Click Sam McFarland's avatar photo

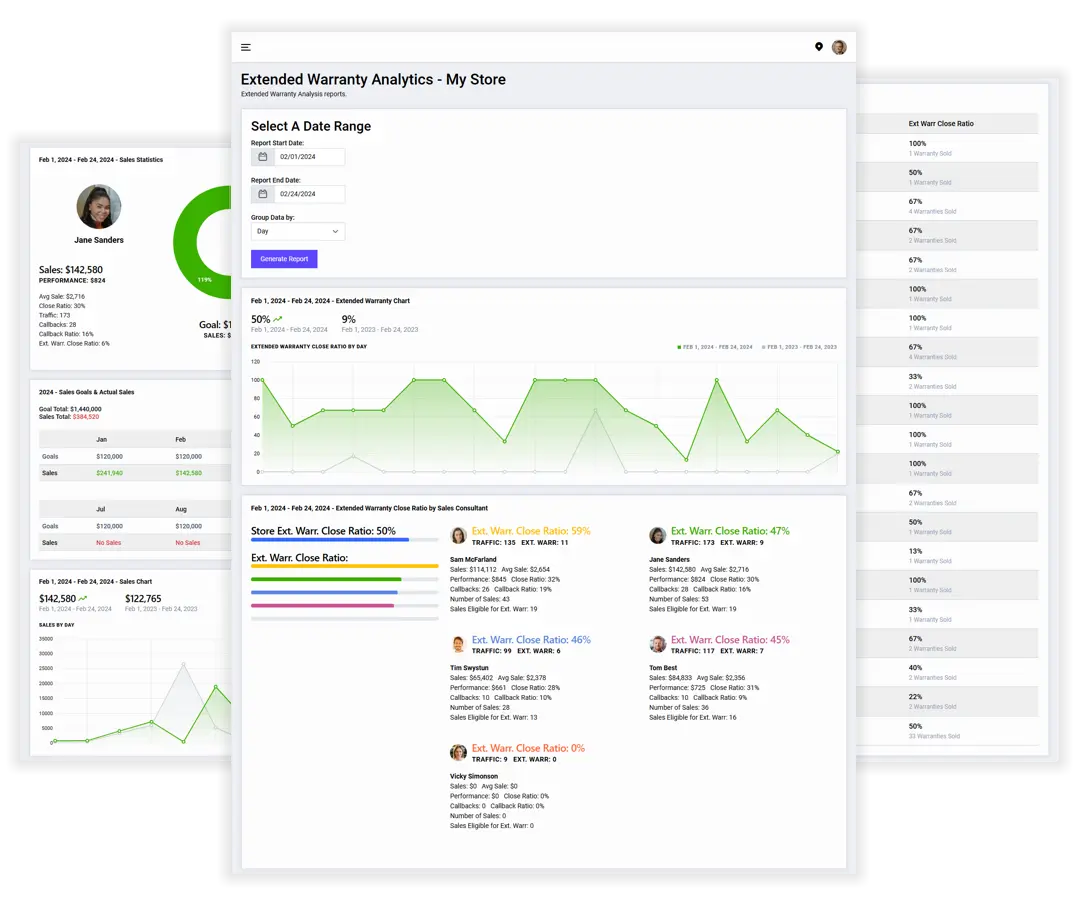pos(459,536)
